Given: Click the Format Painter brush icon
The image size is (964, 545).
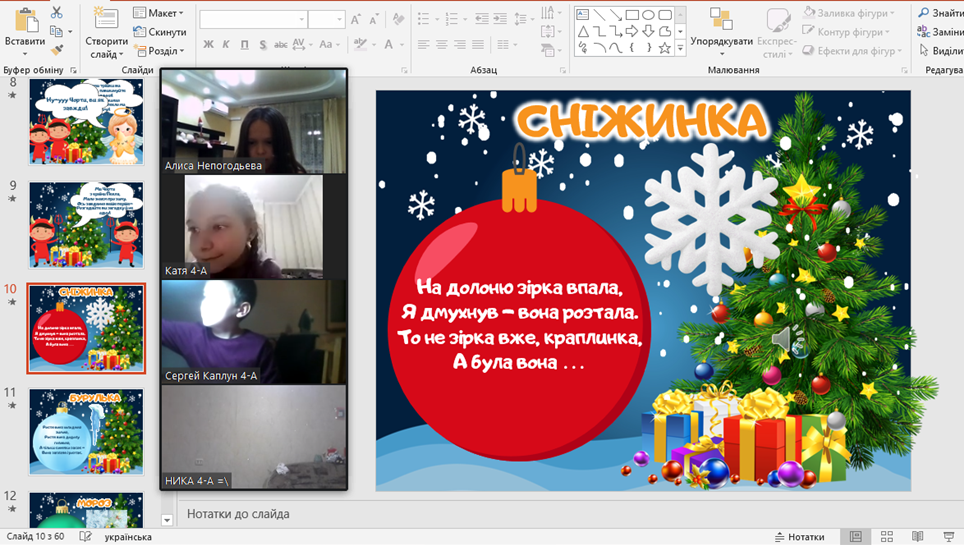Looking at the screenshot, I should point(57,50).
